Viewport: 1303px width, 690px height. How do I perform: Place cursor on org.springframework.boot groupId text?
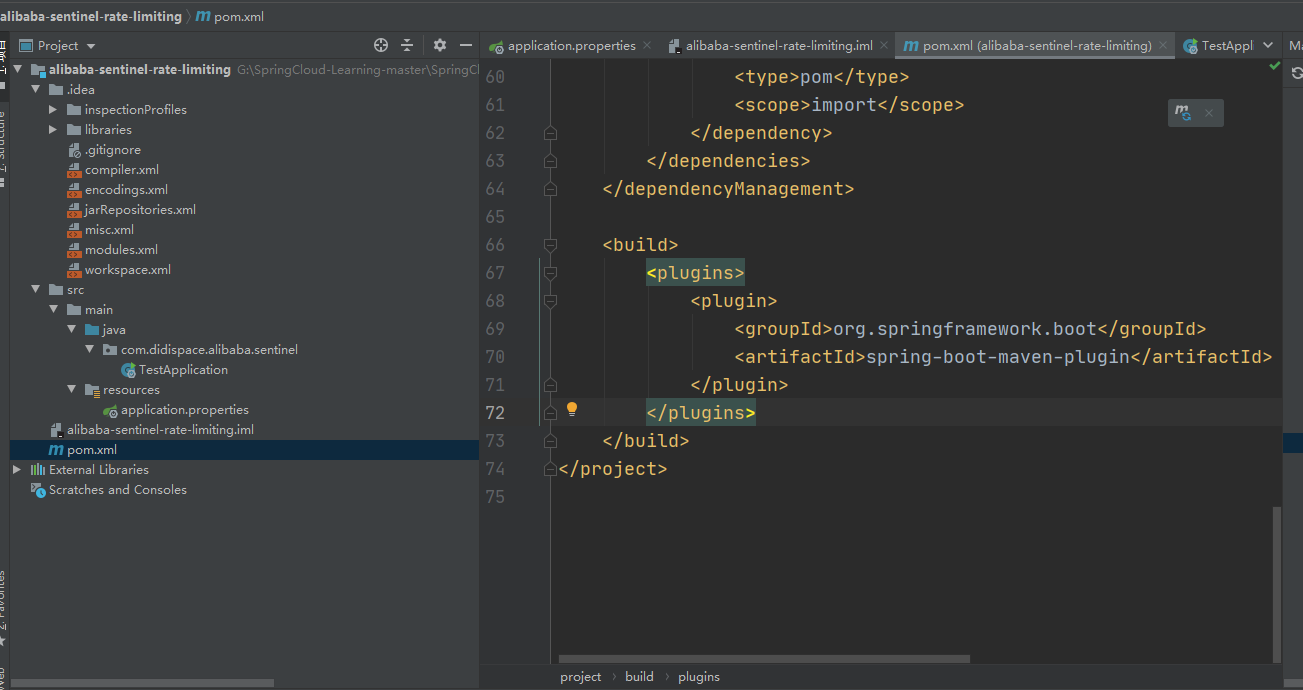tap(964, 329)
